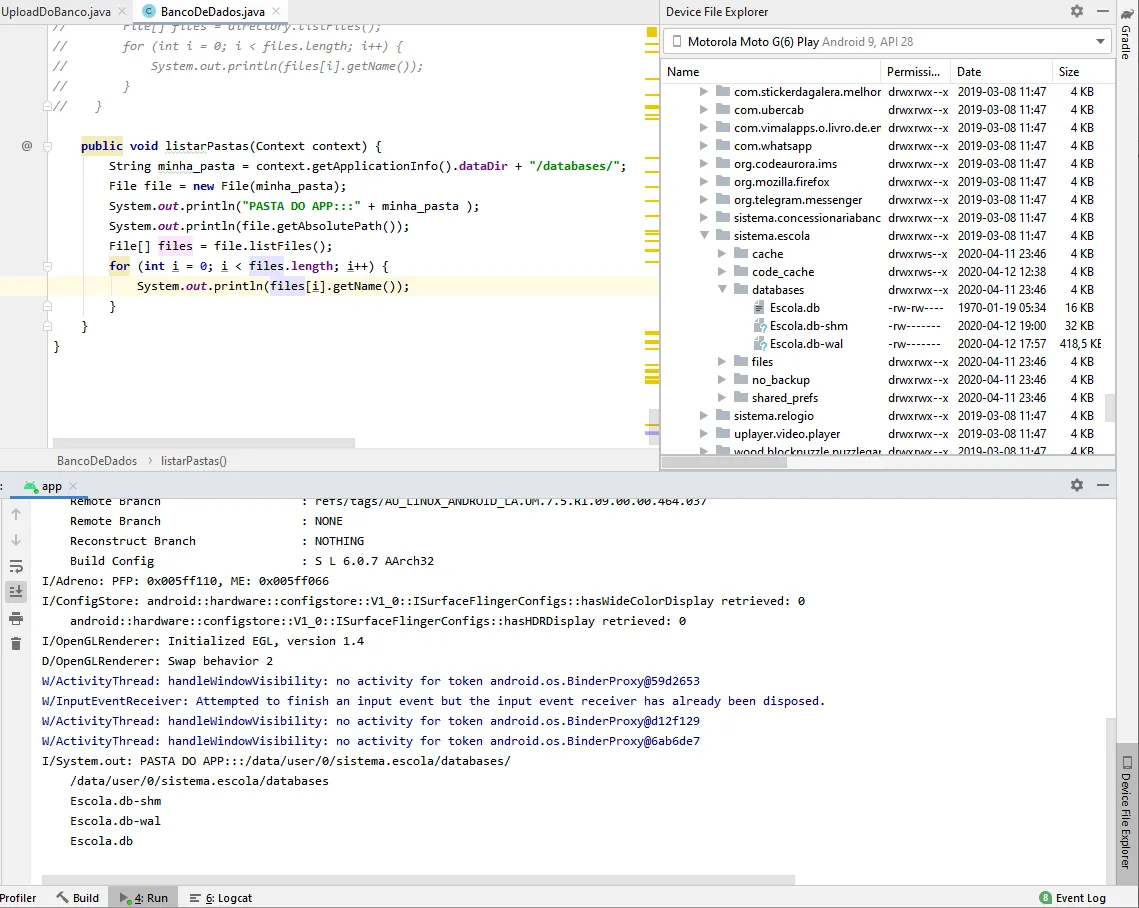Click the scroll up arrow in Run console
The height and width of the screenshot is (908, 1139).
pos(16,514)
